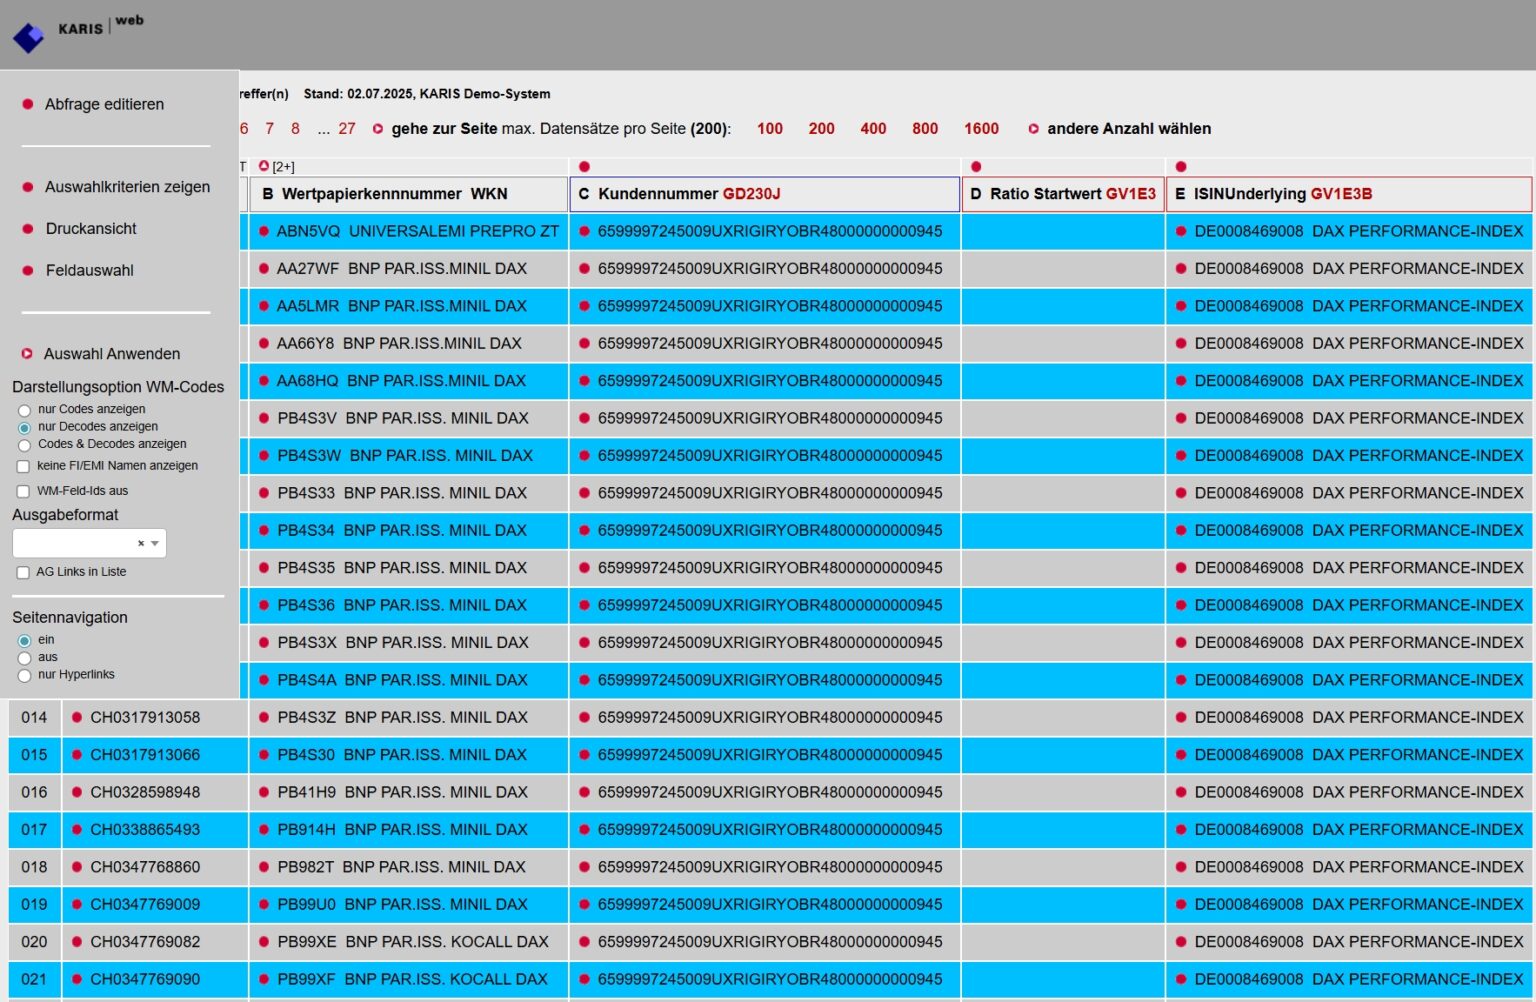Click the red bullet in ABN5VQ row
1536x1002 pixels.
264,231
